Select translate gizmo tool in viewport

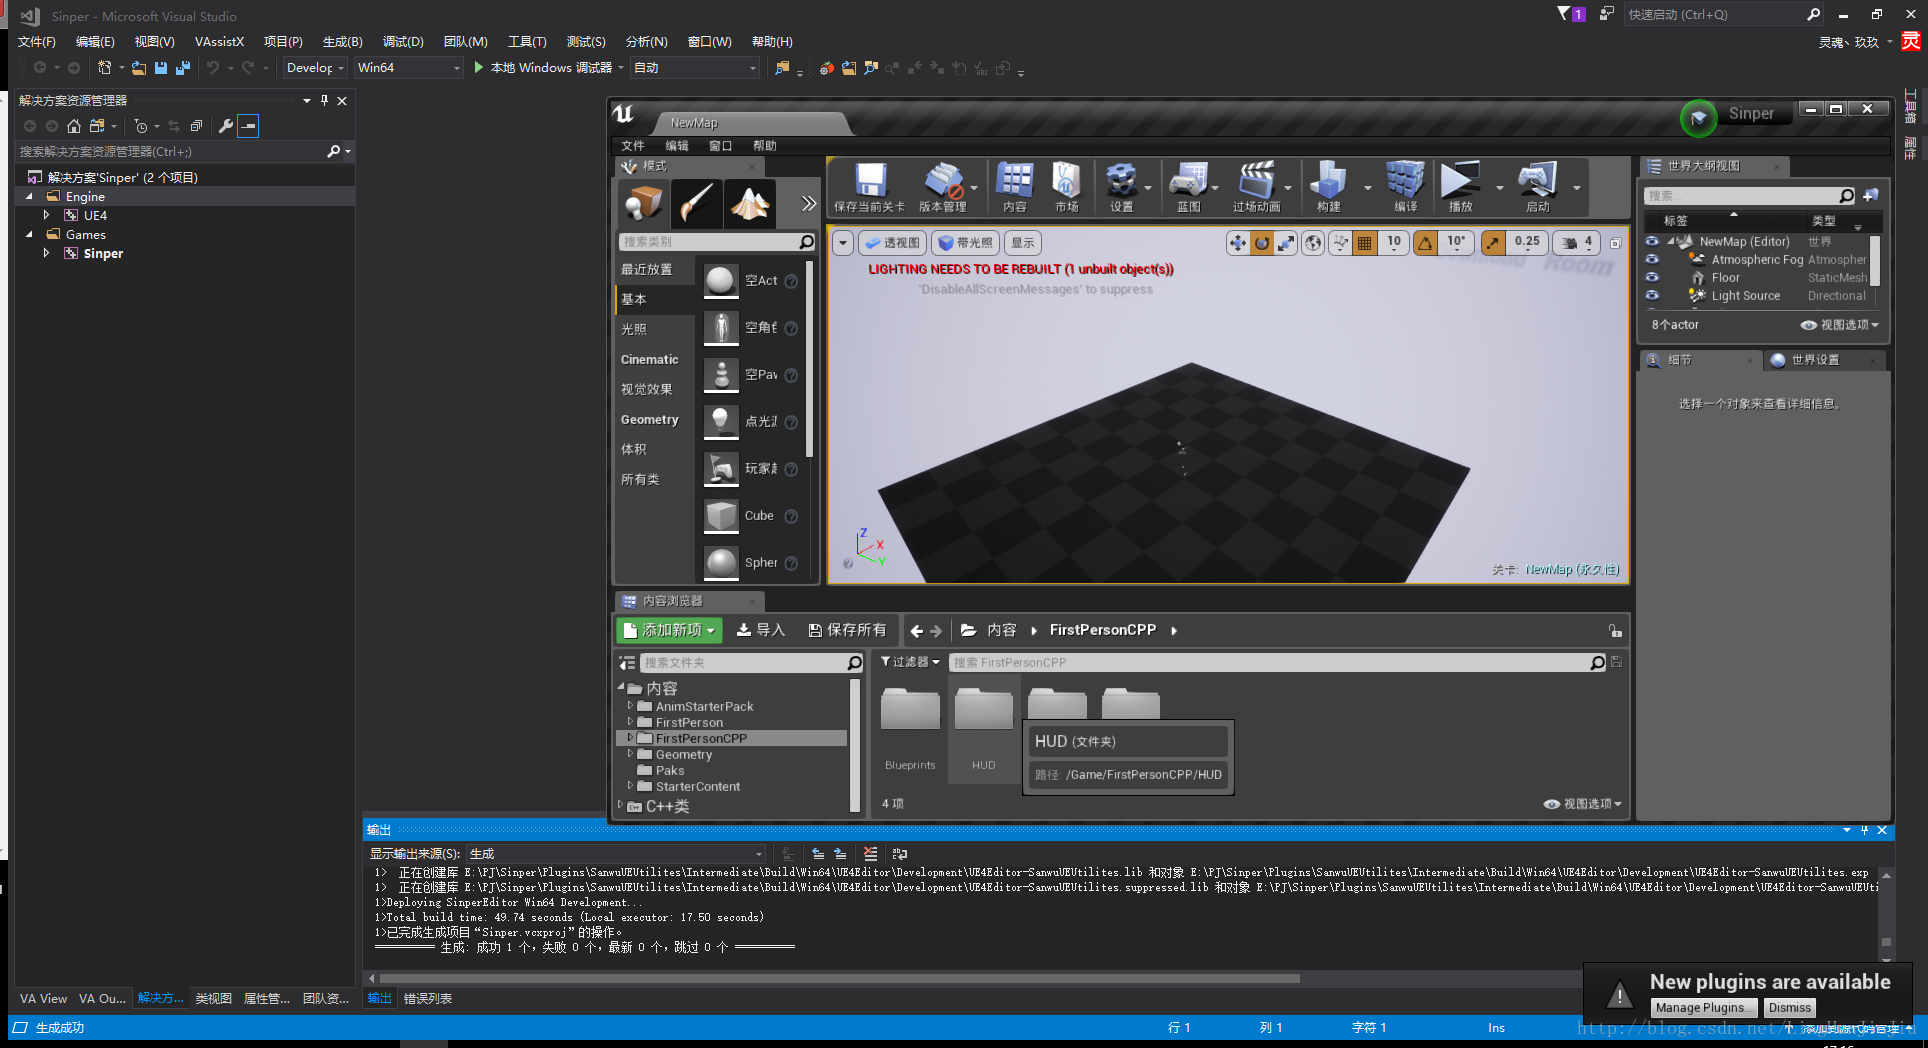[1238, 243]
